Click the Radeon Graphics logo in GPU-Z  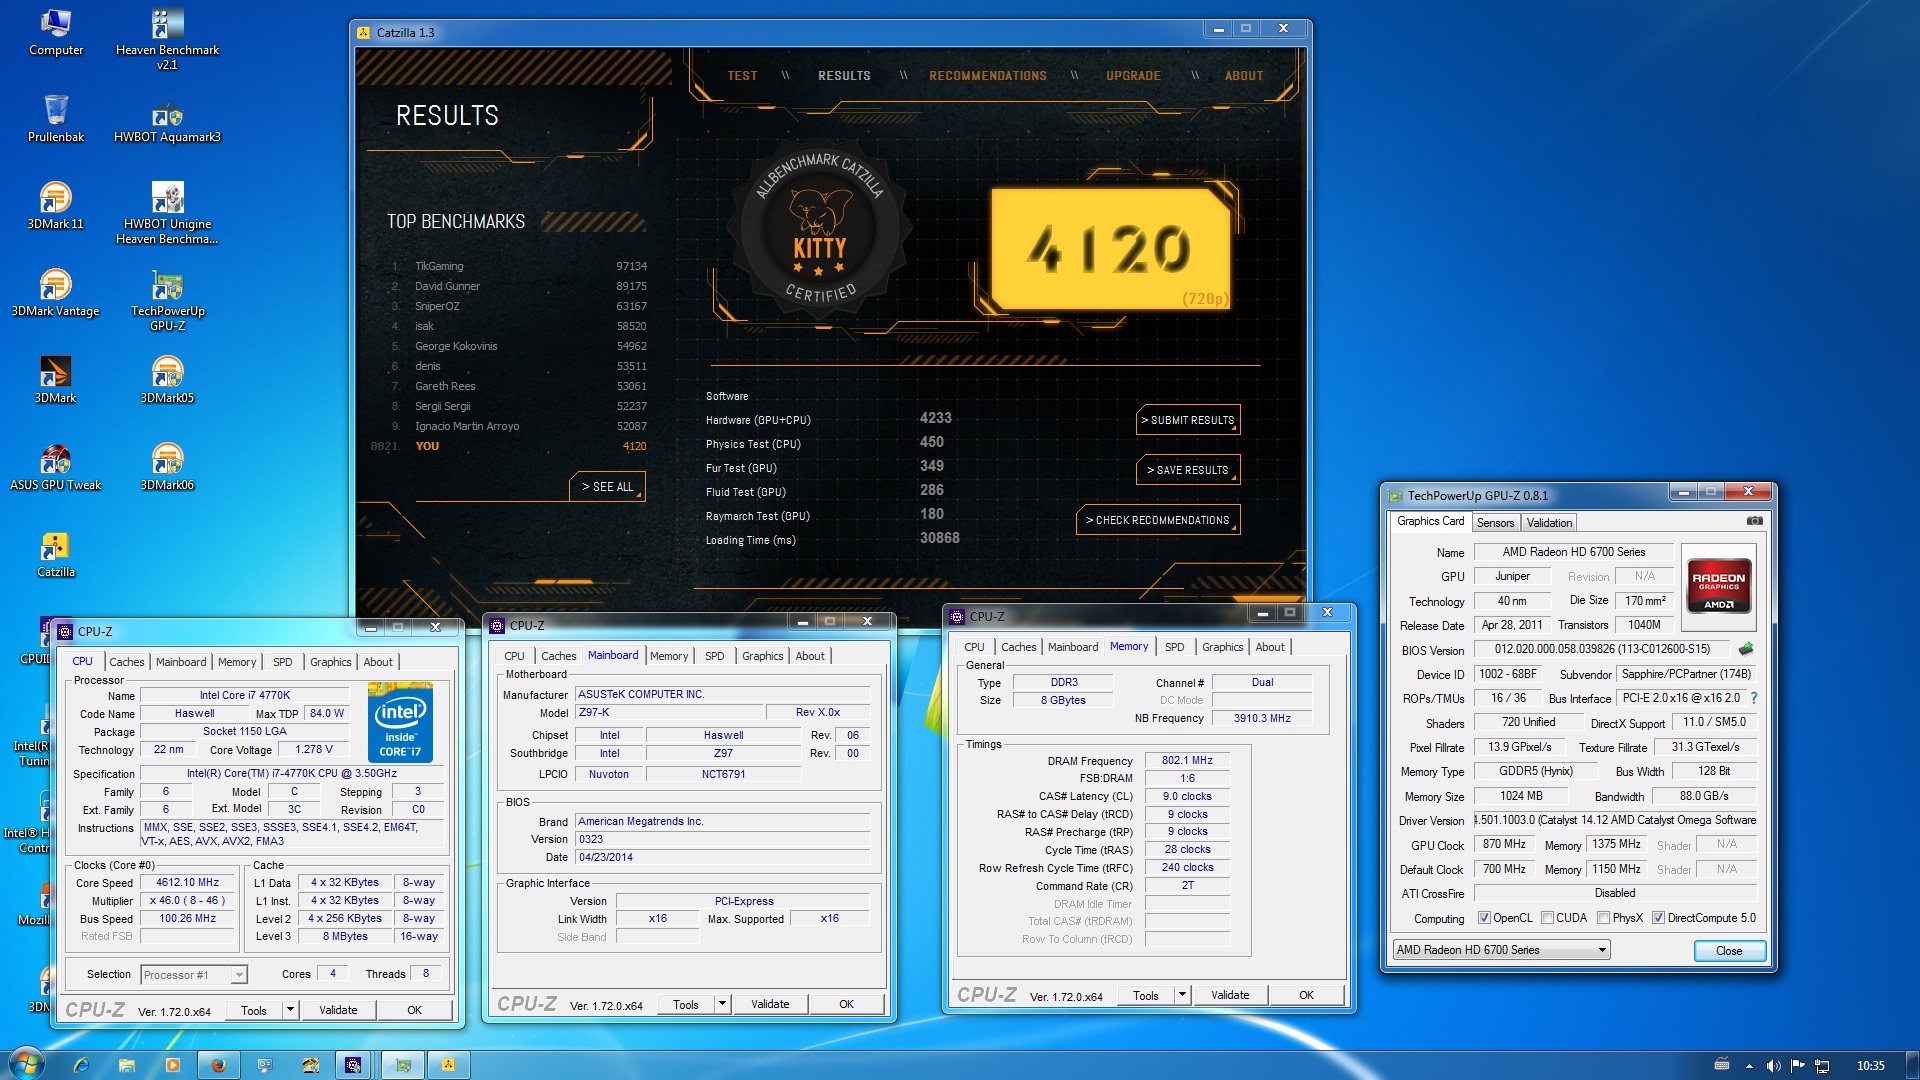click(x=1718, y=586)
